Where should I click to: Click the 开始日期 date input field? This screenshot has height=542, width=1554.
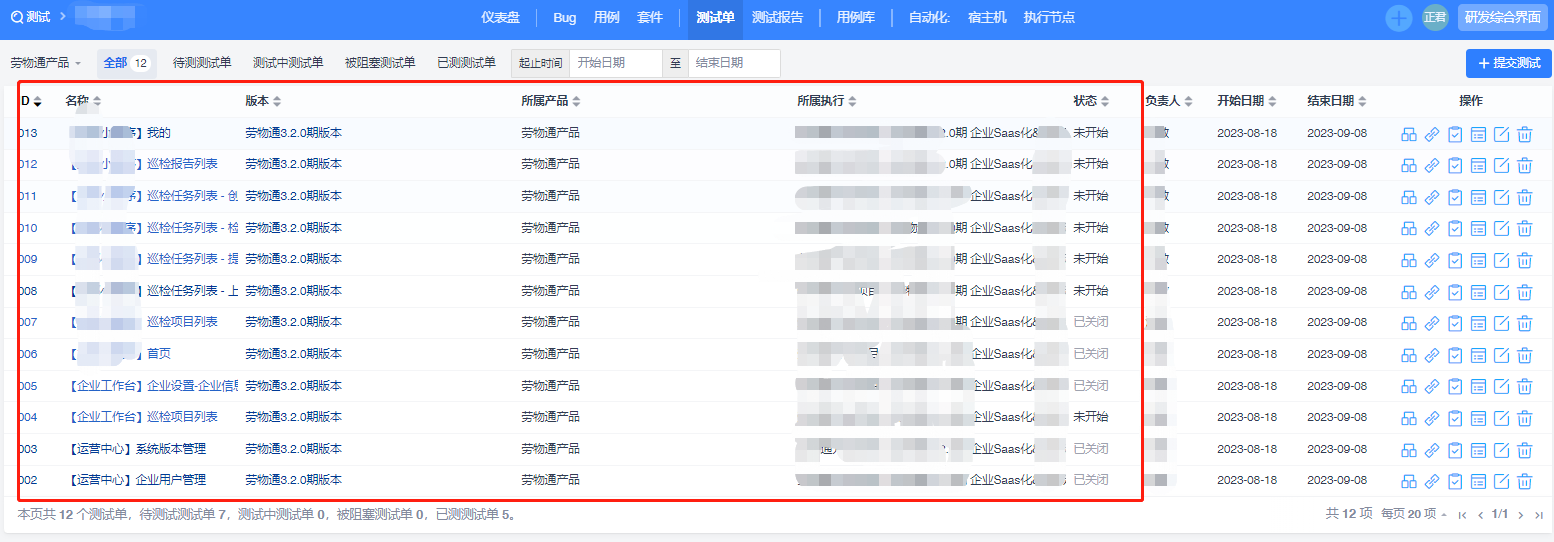pos(616,63)
